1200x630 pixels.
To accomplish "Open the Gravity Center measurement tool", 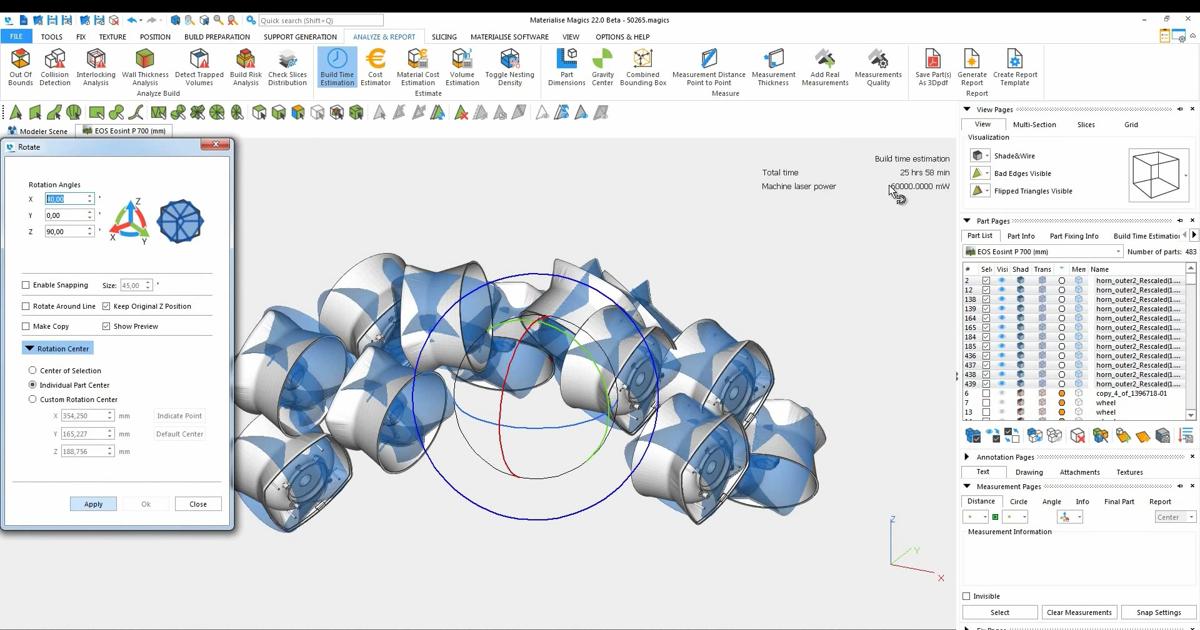I will click(602, 65).
